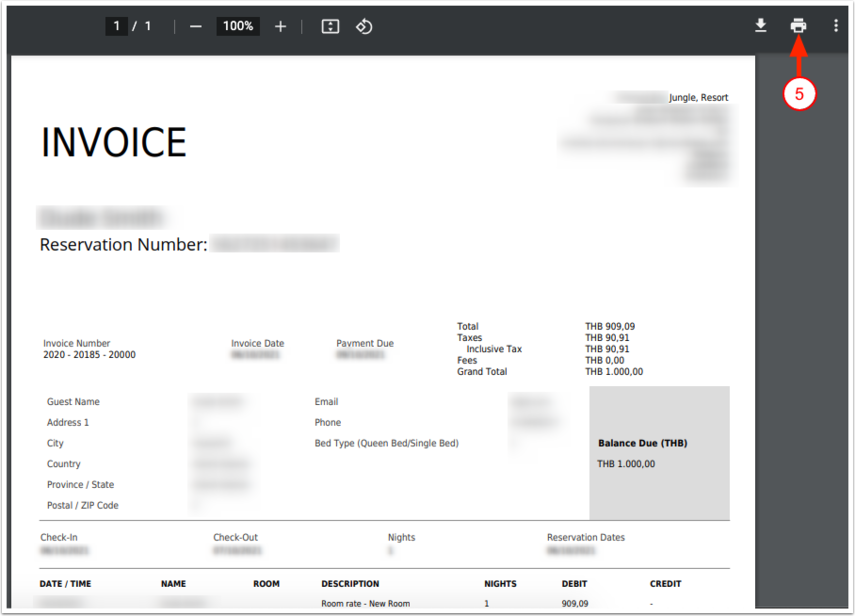Click the Balance Due (THB) grey box
Screen dimensions: 855x616
tap(659, 453)
